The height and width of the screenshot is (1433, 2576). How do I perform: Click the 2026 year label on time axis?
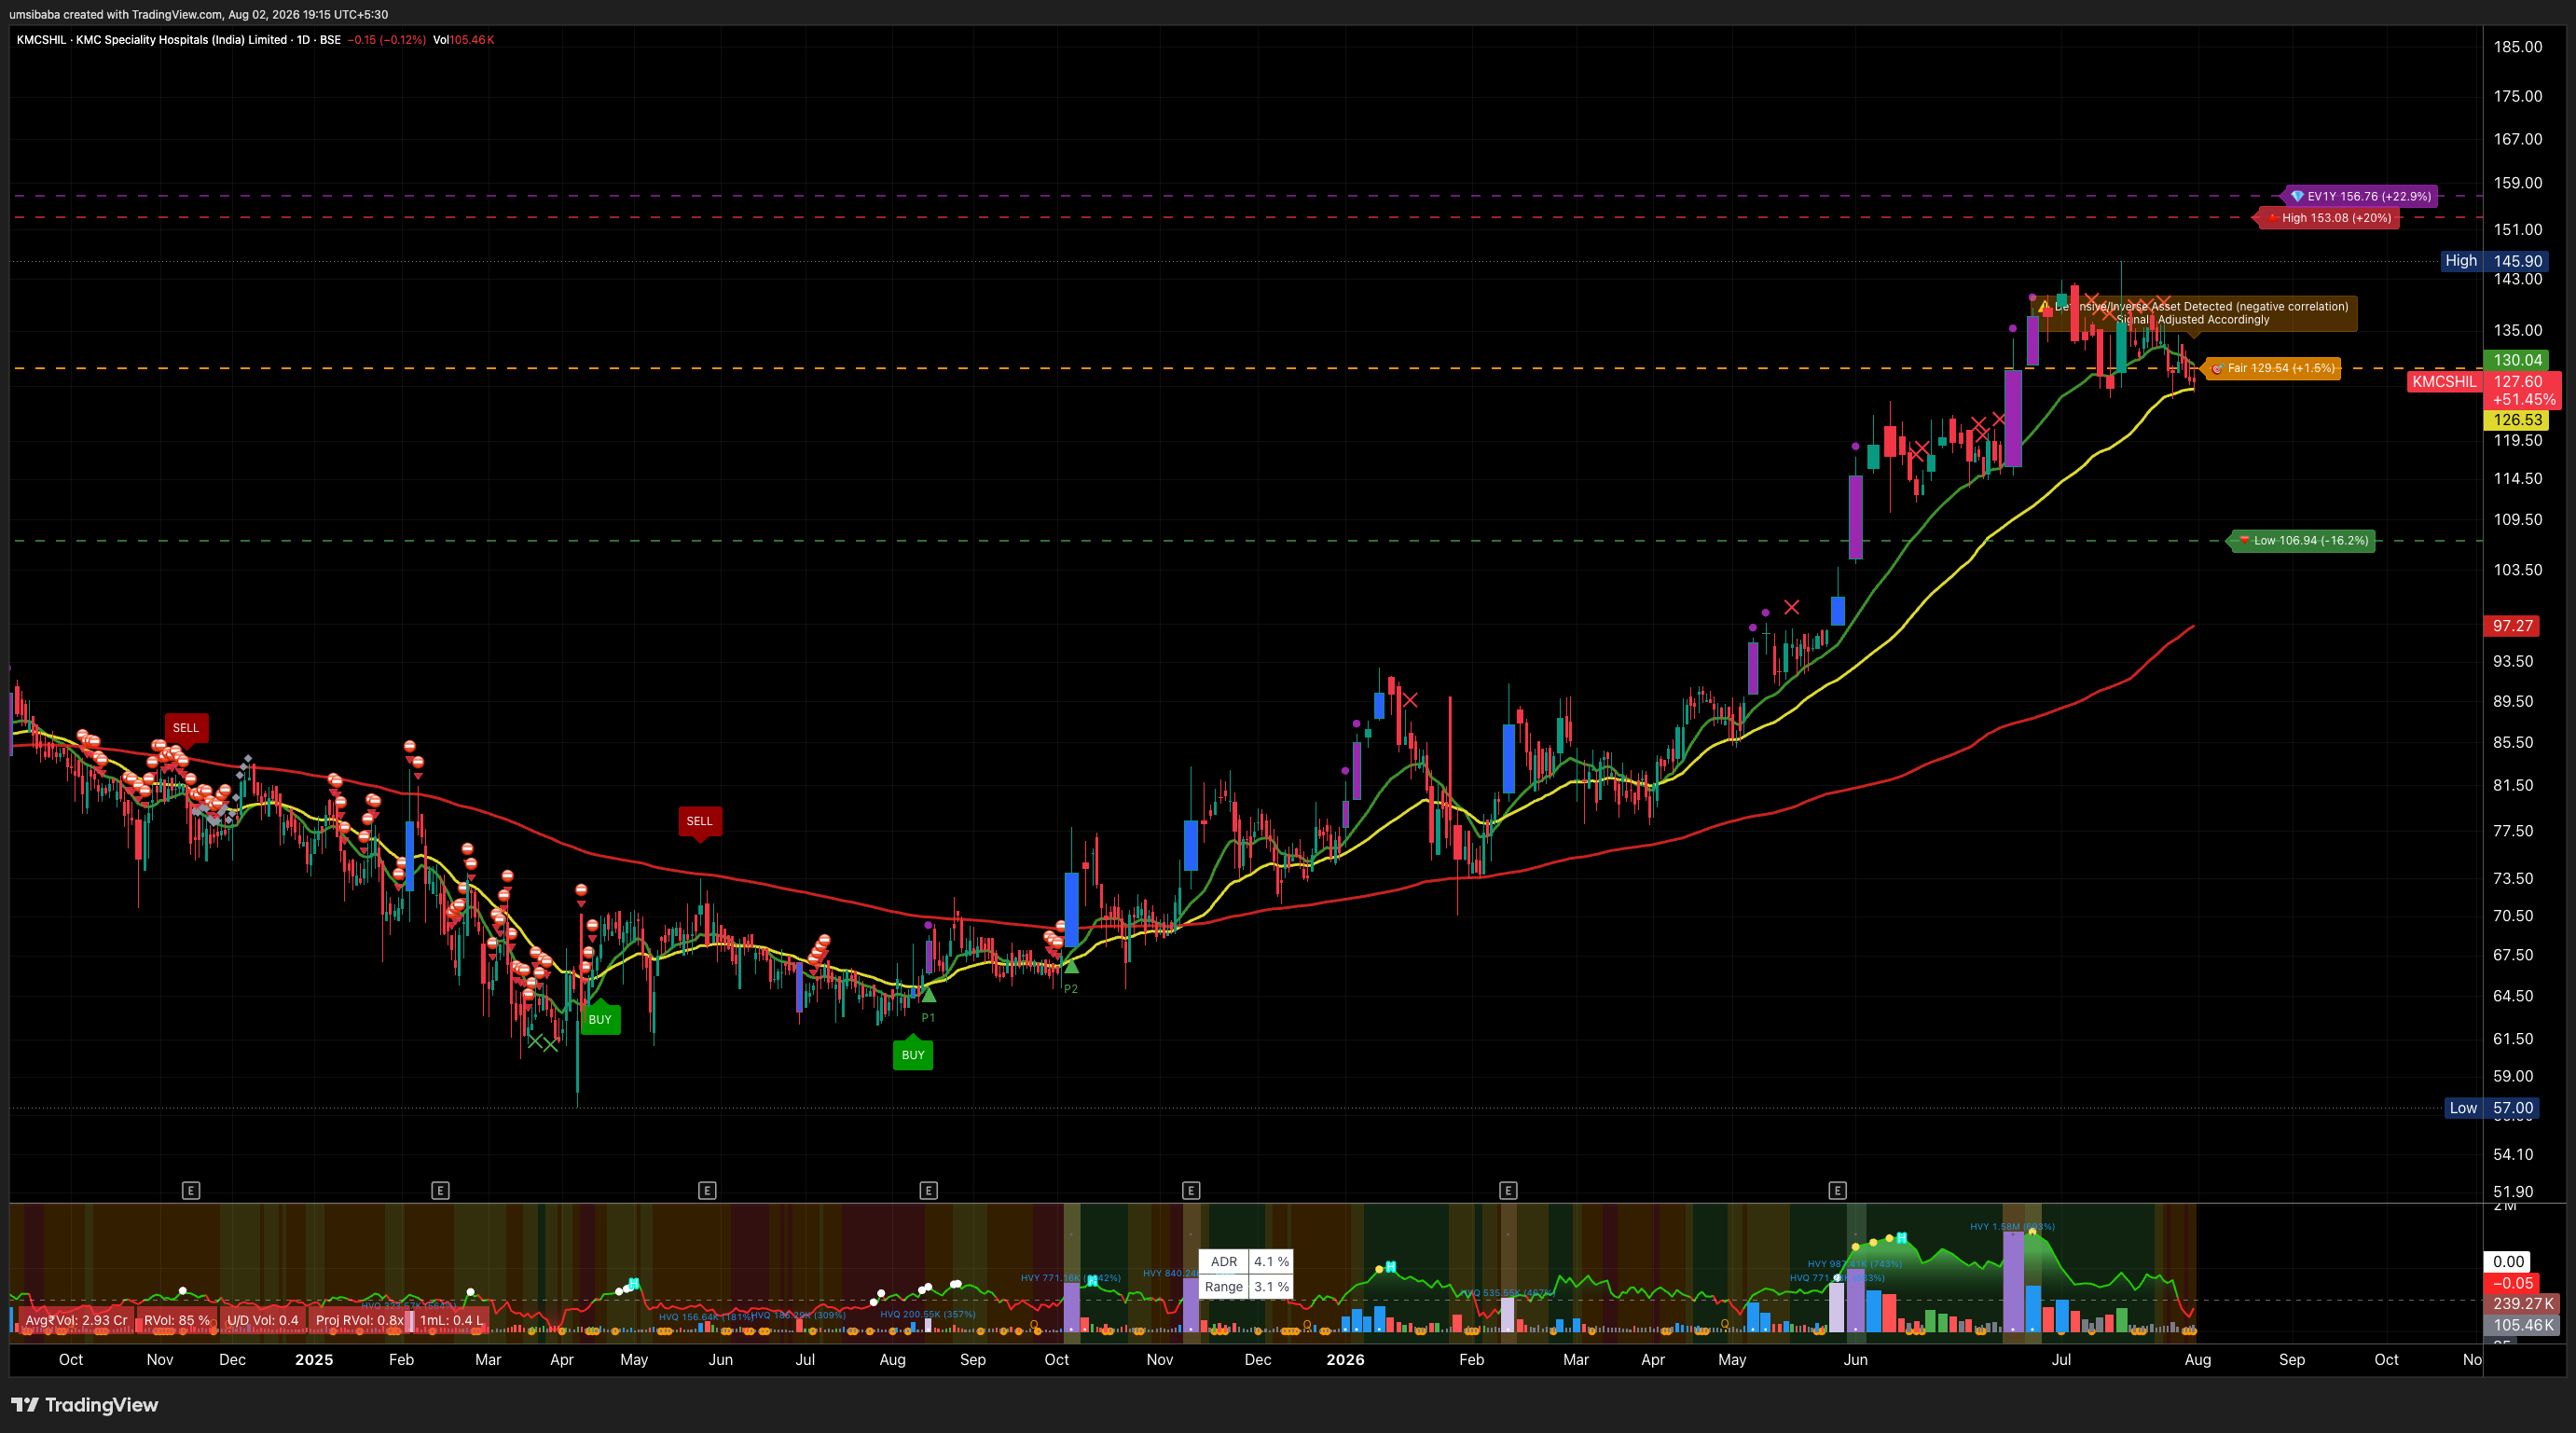pos(1345,1360)
